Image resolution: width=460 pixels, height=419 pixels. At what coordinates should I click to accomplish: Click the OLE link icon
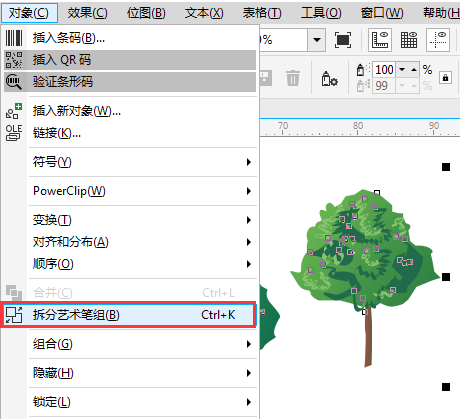pos(14,133)
